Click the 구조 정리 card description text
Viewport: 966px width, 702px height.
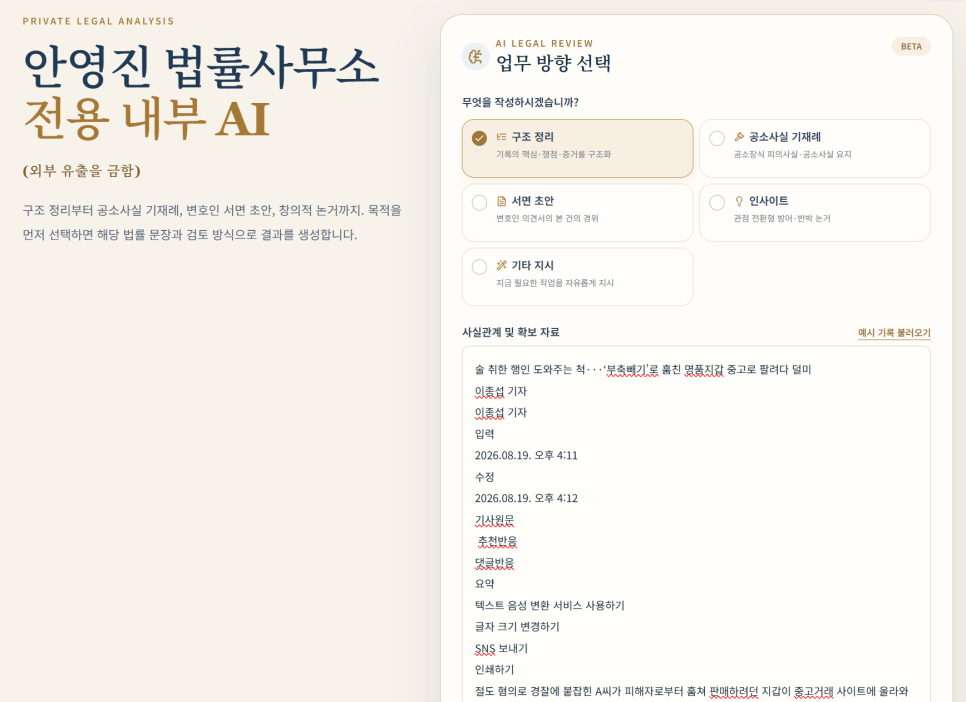point(553,154)
